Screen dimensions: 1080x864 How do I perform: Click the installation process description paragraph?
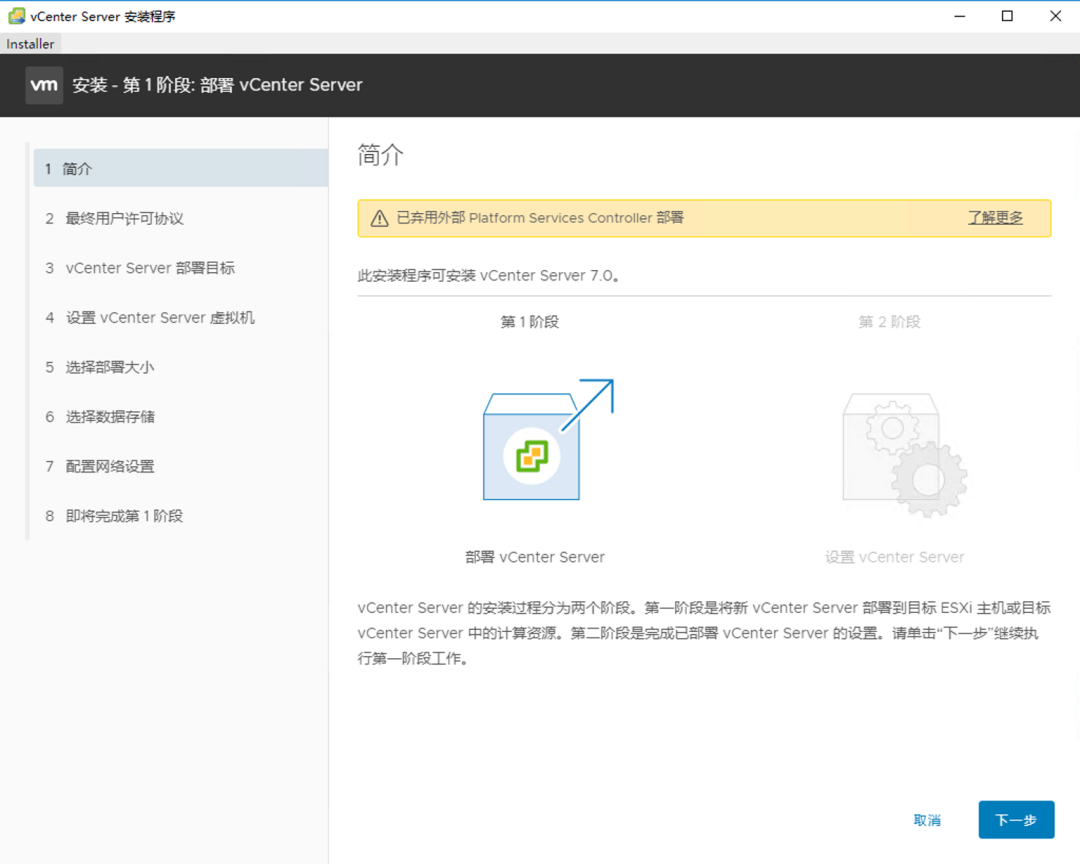click(x=703, y=633)
